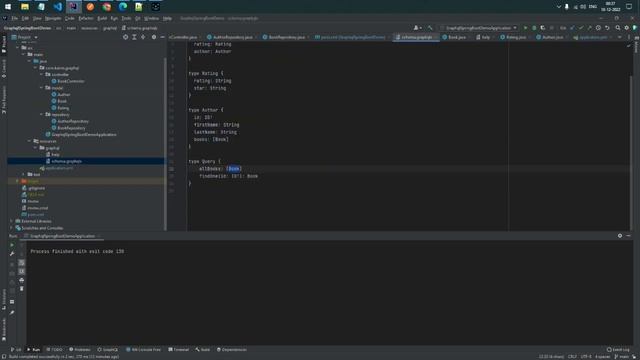Open the Window menu
Image resolution: width=640 pixels, height=360 pixels.
[x=151, y=18]
